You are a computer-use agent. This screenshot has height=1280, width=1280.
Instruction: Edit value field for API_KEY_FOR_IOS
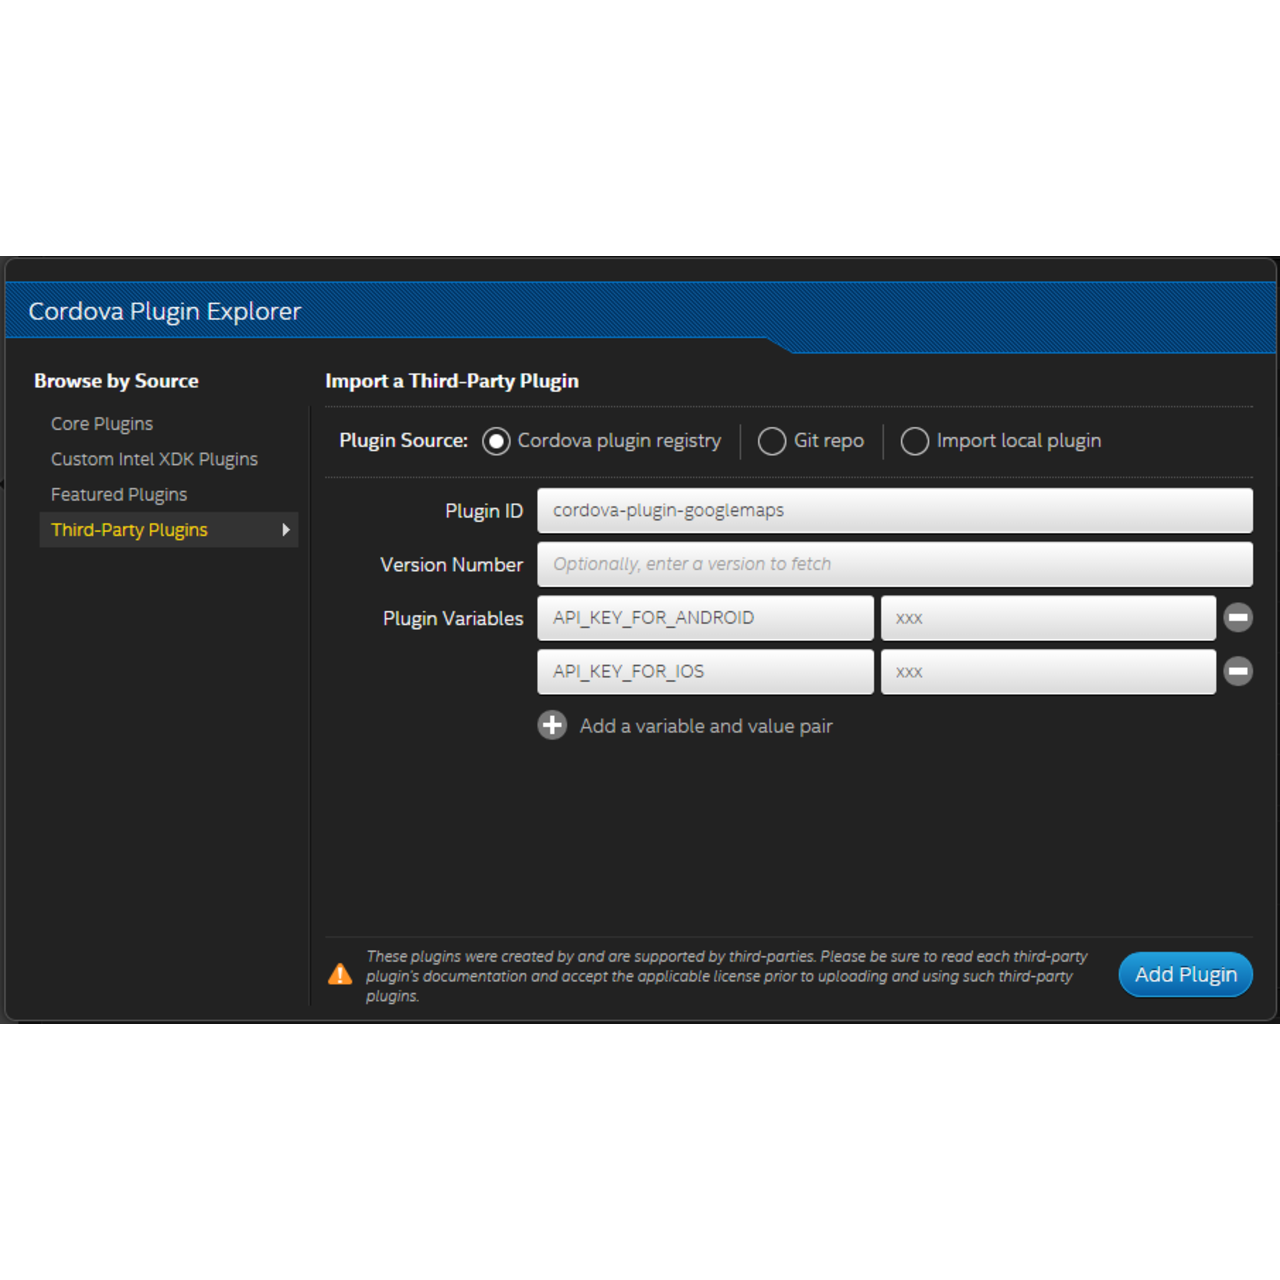tap(1048, 671)
